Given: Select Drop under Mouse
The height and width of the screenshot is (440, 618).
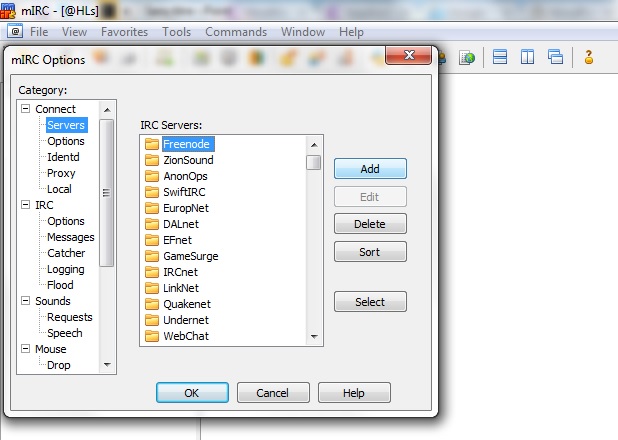Looking at the screenshot, I should (x=59, y=365).
